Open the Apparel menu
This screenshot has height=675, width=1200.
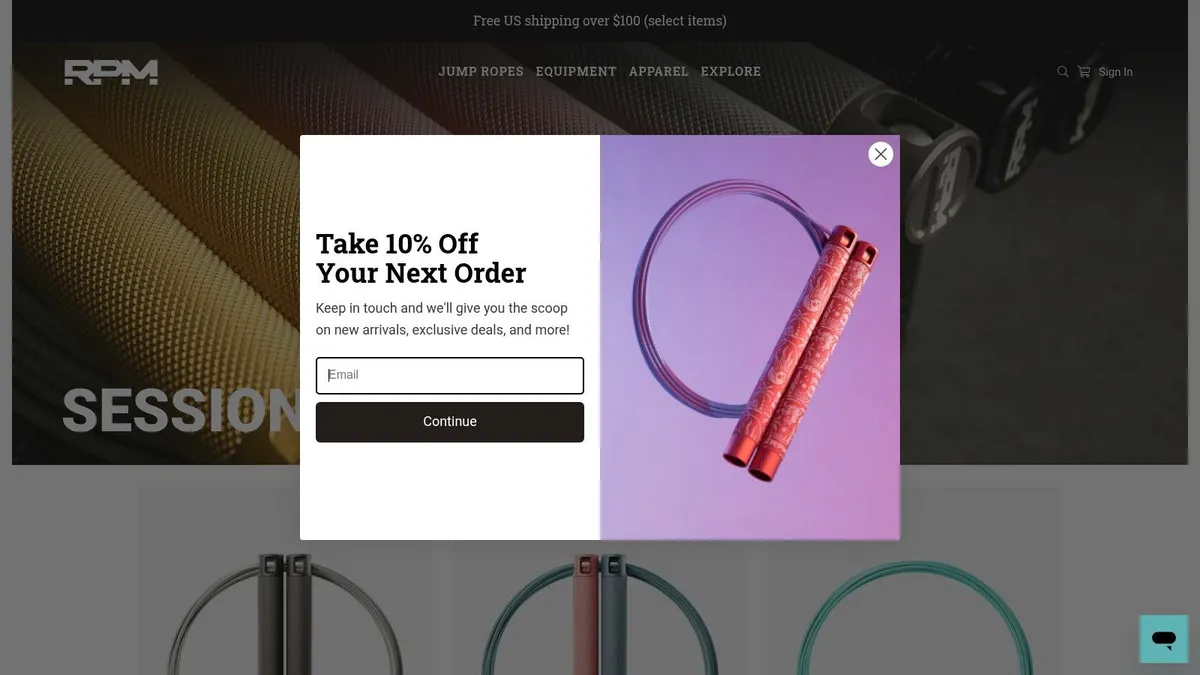click(x=658, y=72)
